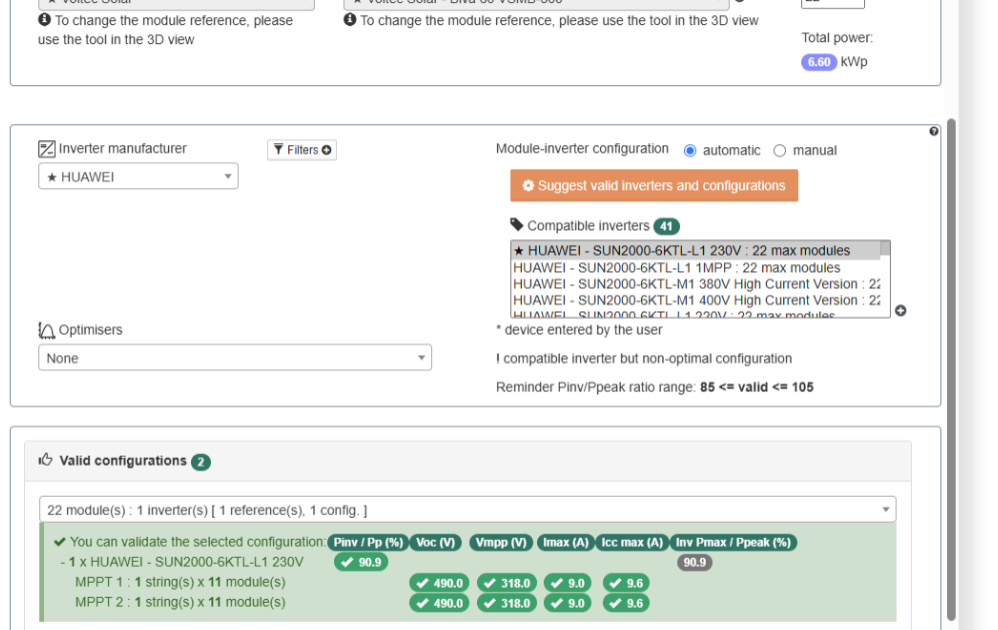Open the Filters button
The image size is (998, 630).
(x=302, y=150)
